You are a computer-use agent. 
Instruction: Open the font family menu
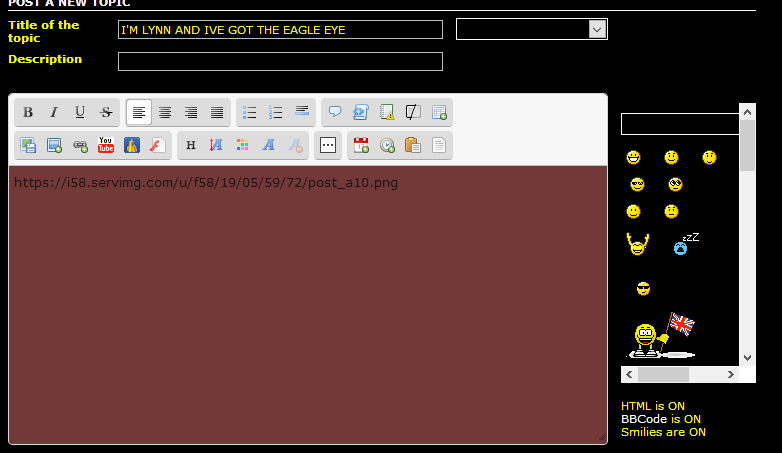268,145
